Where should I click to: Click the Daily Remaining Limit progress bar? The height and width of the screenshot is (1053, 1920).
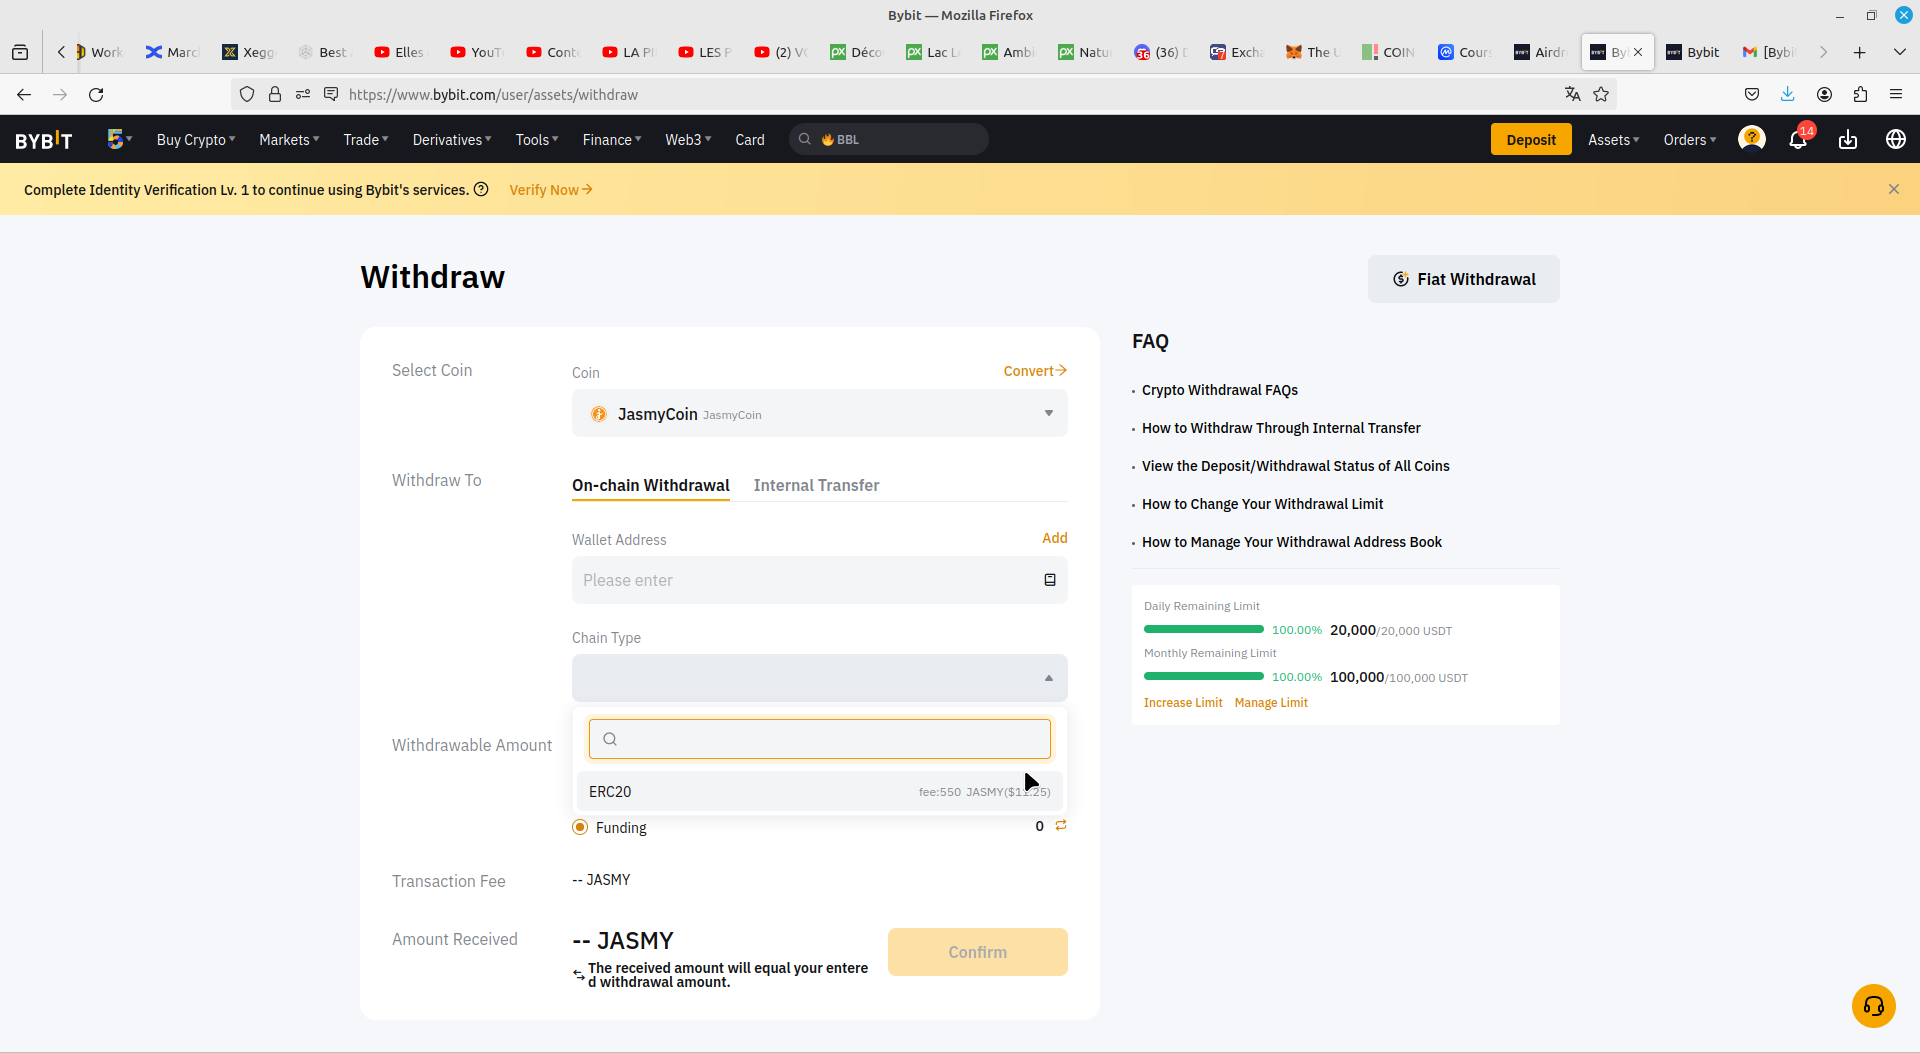(x=1204, y=630)
